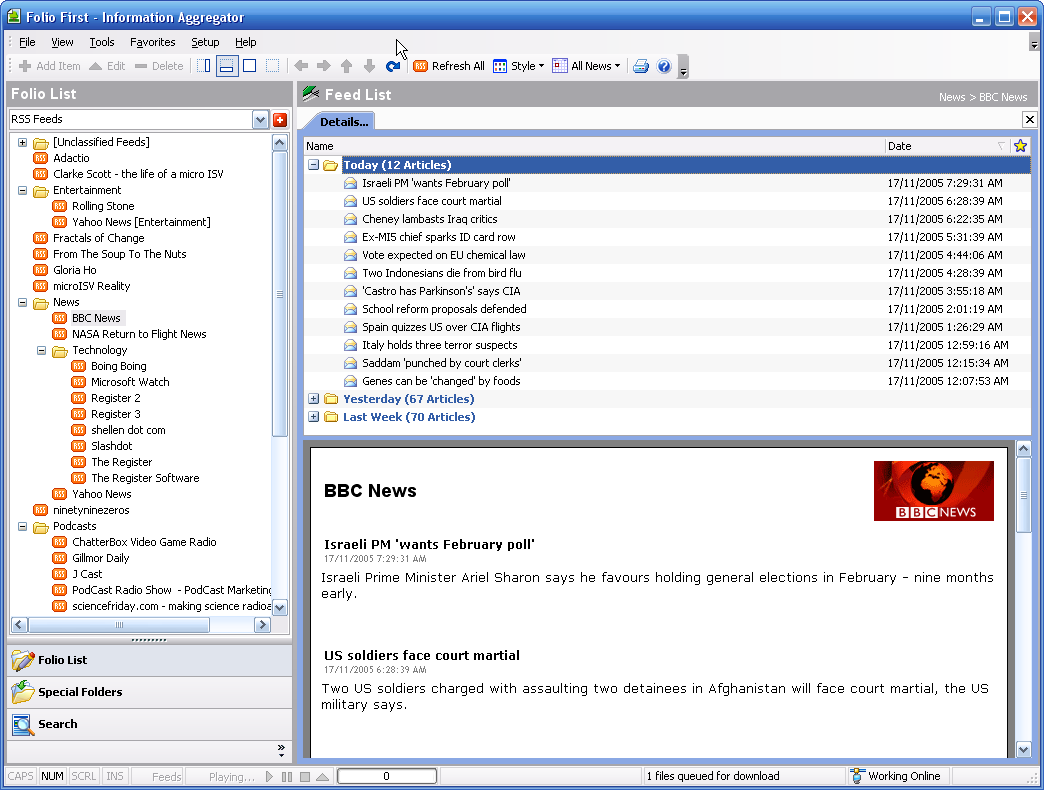Click the eject button in the status bar
The width and height of the screenshot is (1044, 790).
click(322, 776)
